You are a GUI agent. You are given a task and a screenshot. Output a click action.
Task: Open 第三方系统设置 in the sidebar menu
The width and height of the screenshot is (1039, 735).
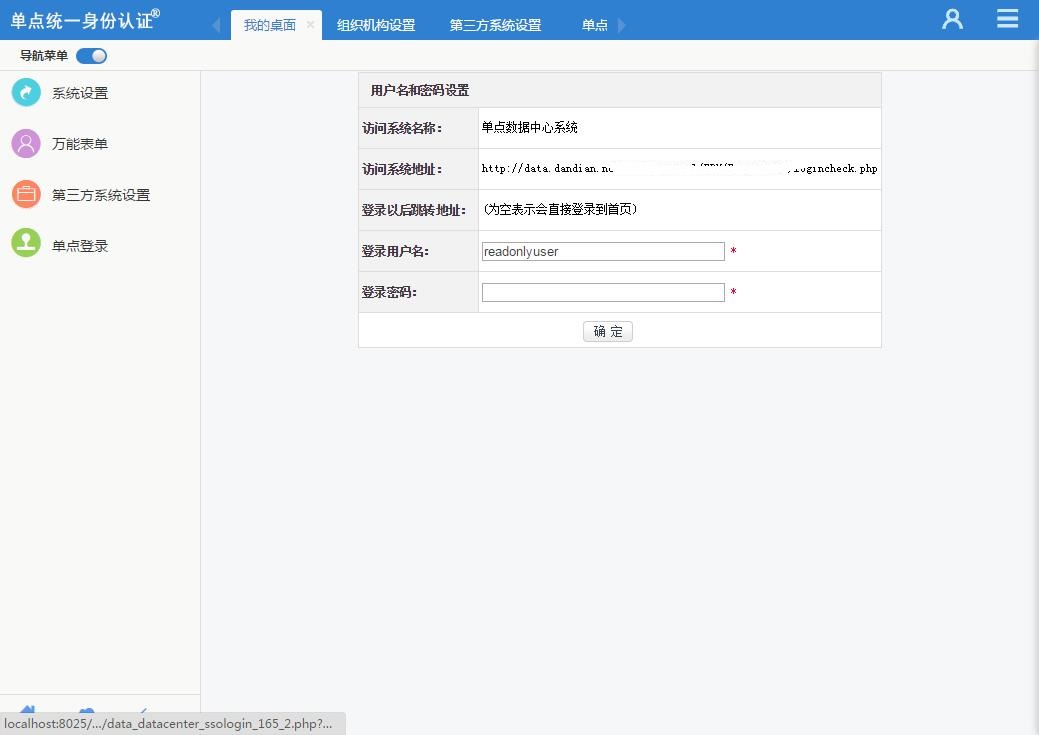coord(101,195)
